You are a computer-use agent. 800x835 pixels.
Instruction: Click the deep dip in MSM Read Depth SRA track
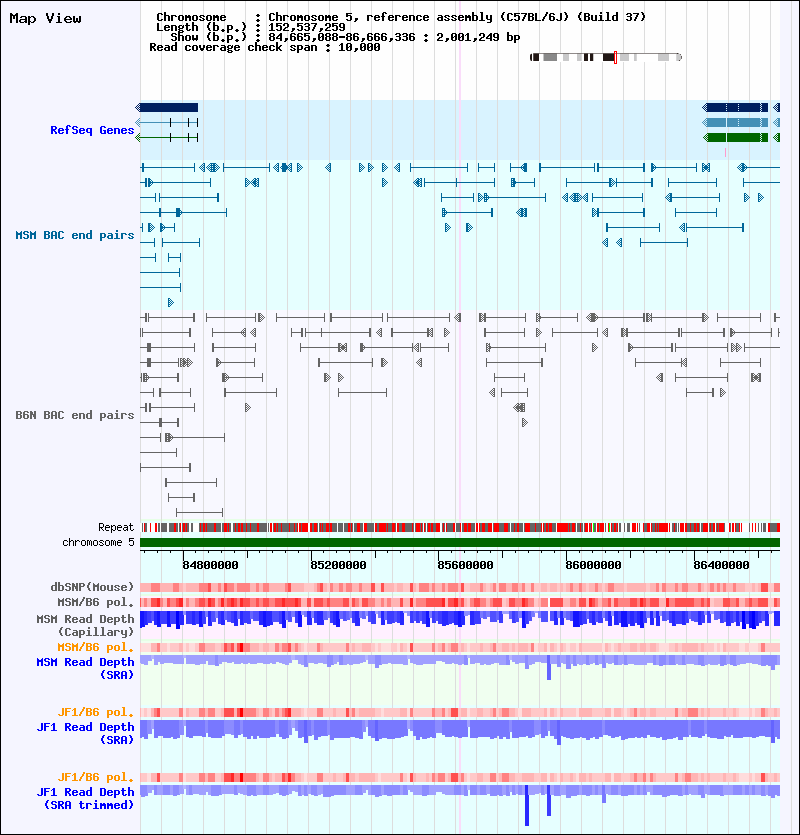(x=549, y=668)
